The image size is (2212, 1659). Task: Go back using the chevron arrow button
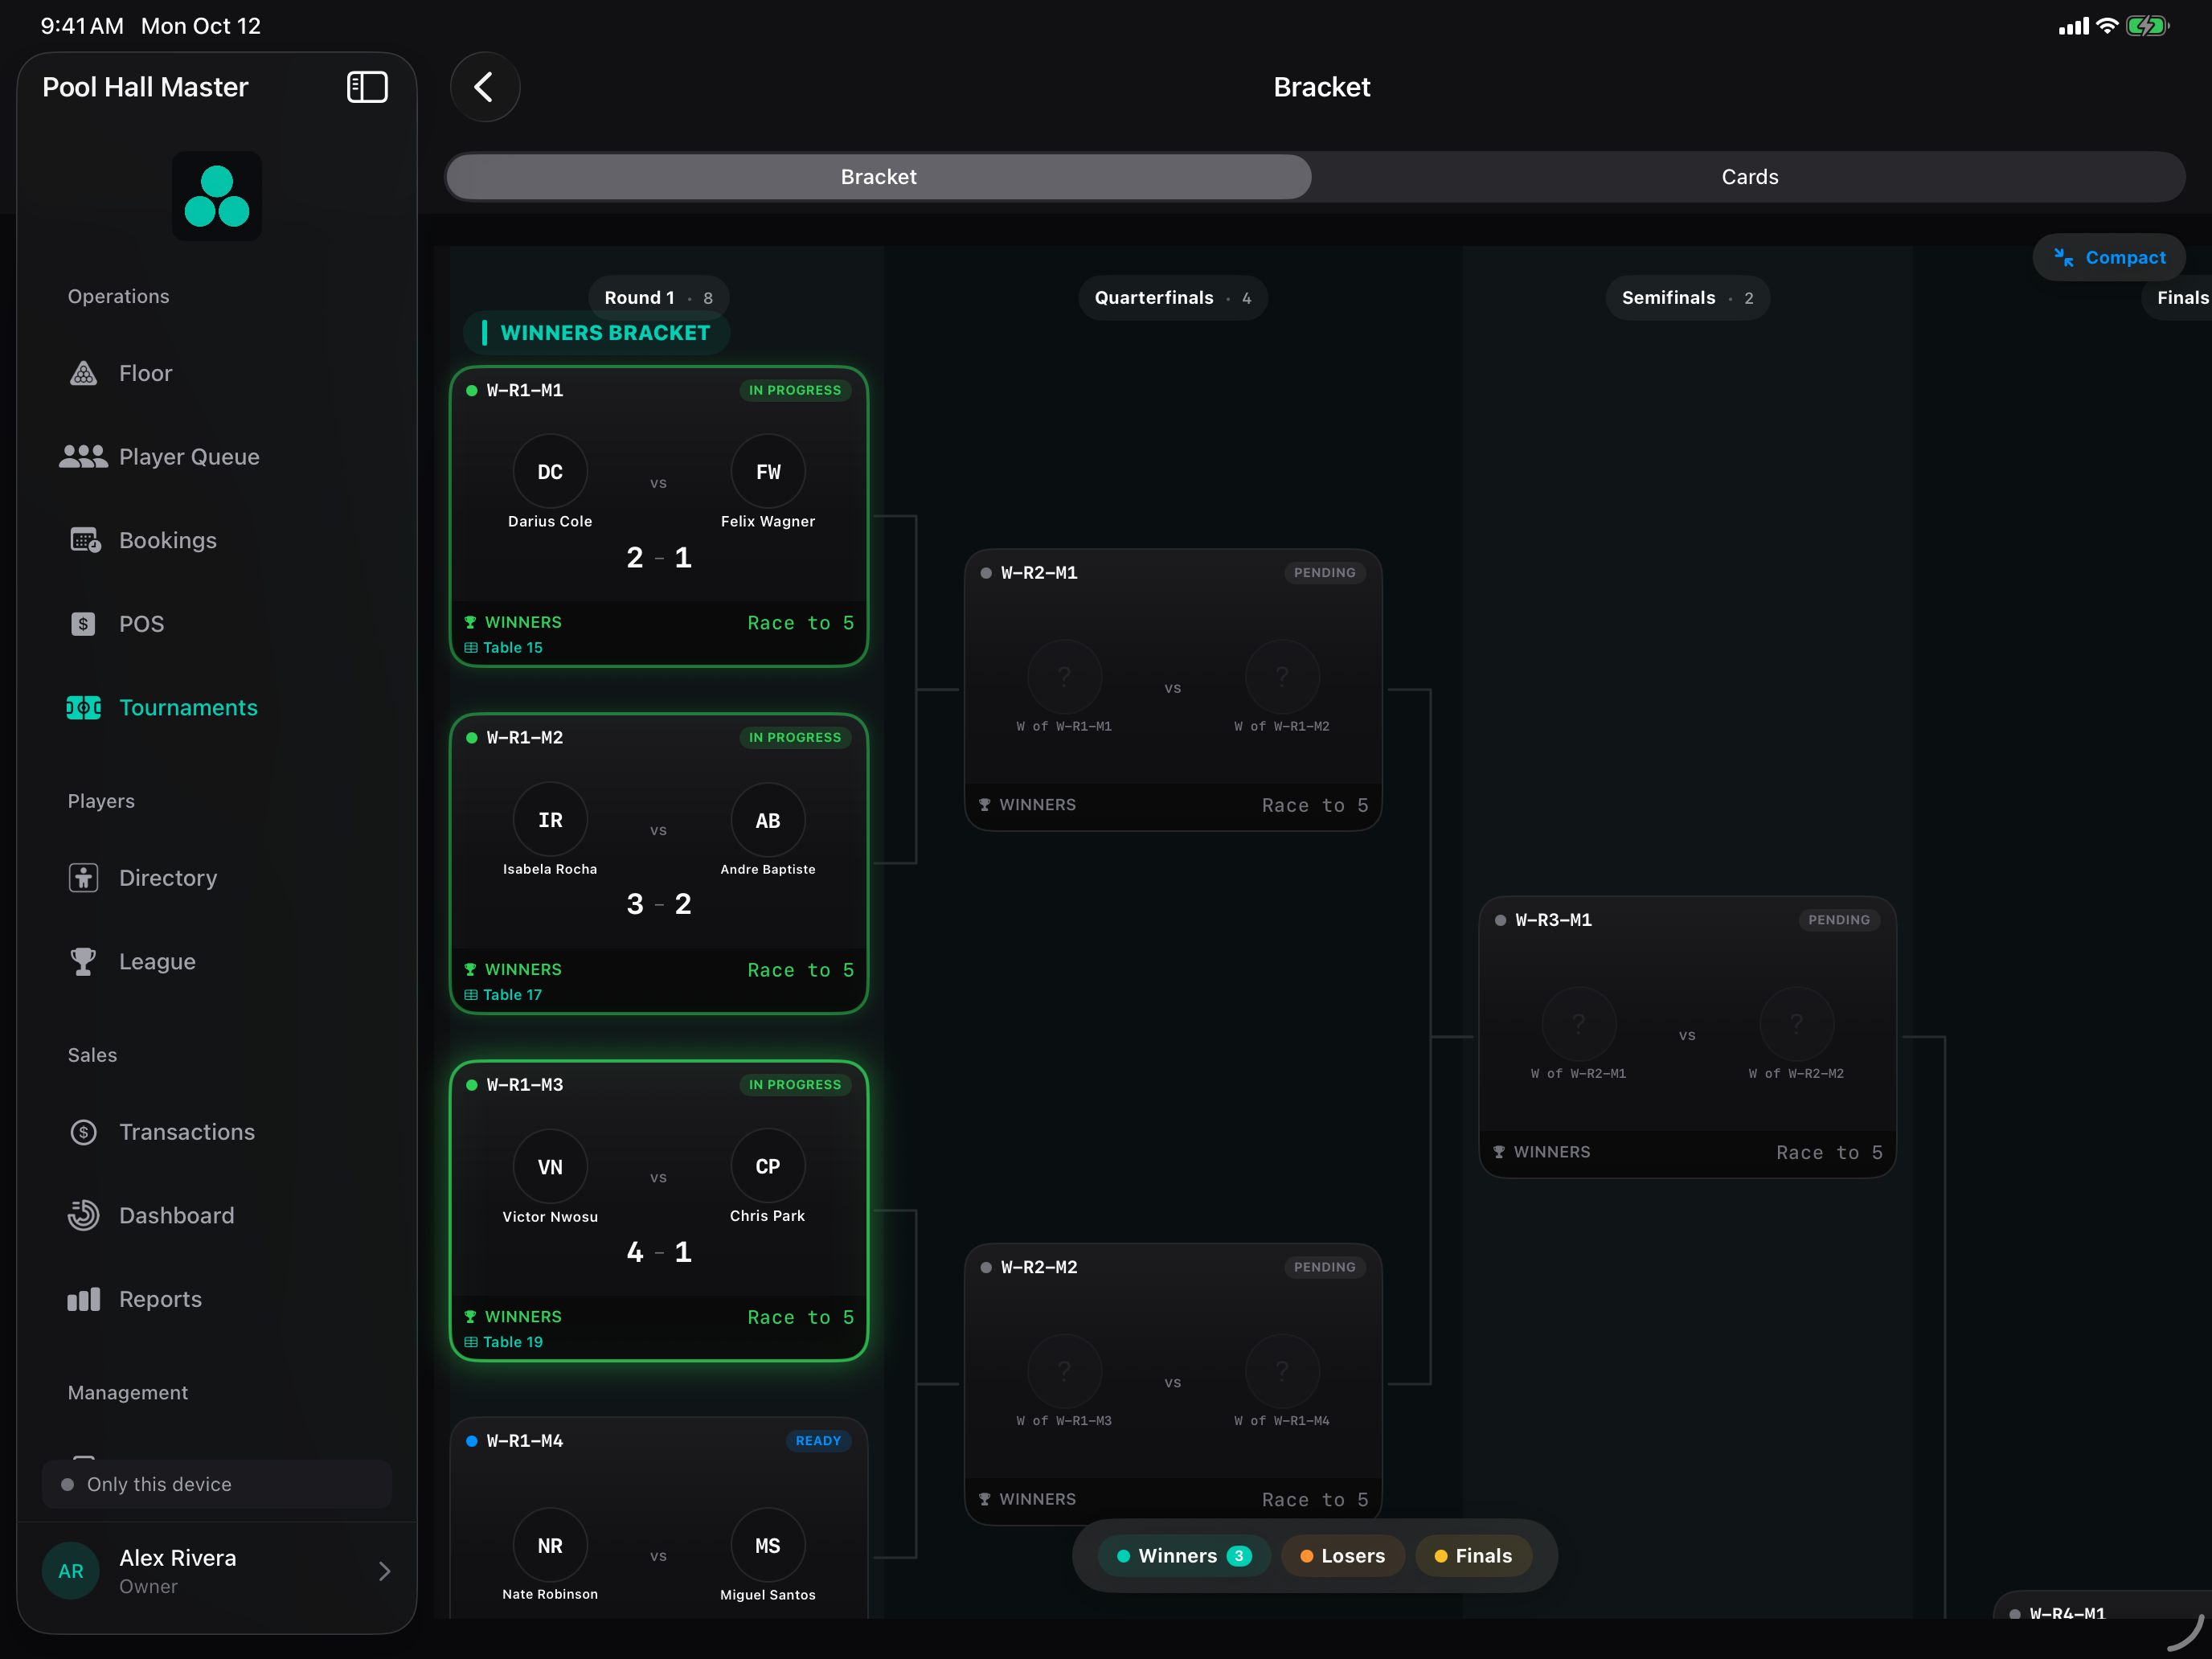click(x=485, y=87)
